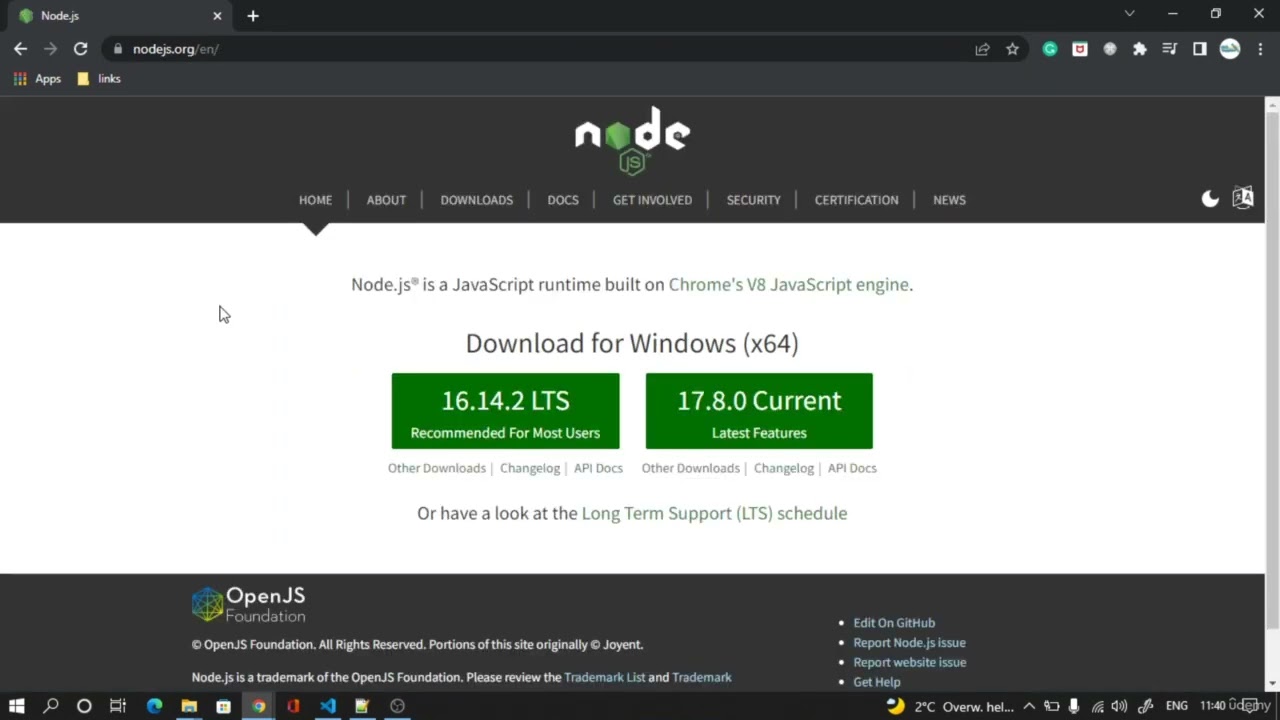This screenshot has width=1280, height=720.
Task: Open File Explorer from taskbar
Action: (x=189, y=706)
